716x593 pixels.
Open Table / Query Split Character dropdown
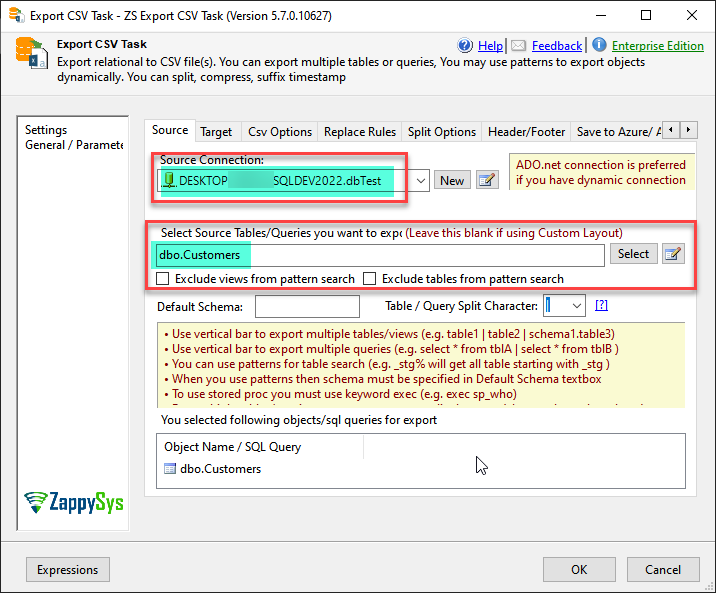[x=577, y=305]
